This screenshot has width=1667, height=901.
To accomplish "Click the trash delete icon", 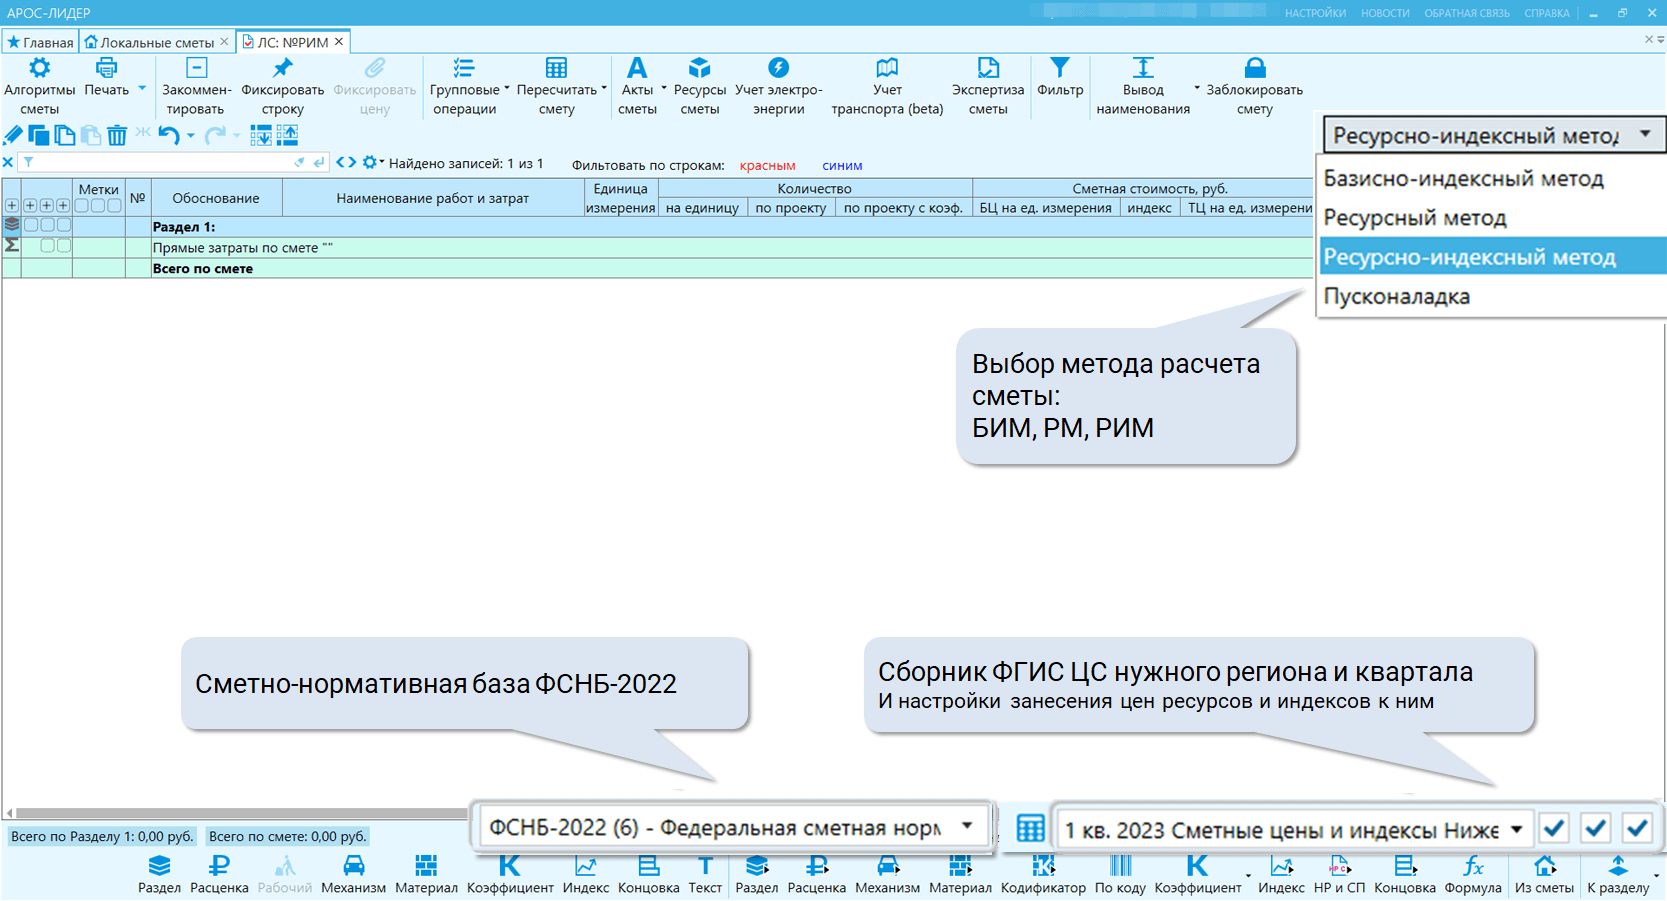I will pyautogui.click(x=117, y=135).
